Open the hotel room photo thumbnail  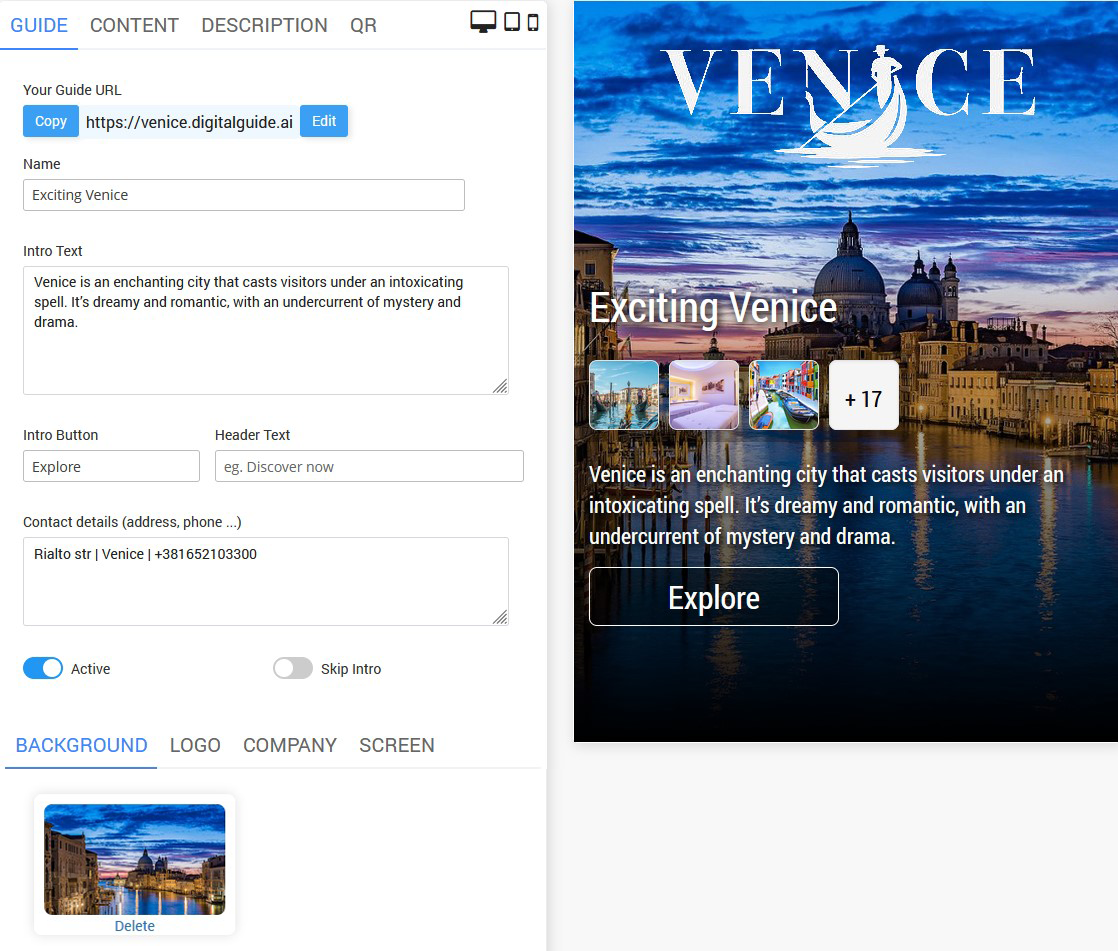[x=704, y=395]
